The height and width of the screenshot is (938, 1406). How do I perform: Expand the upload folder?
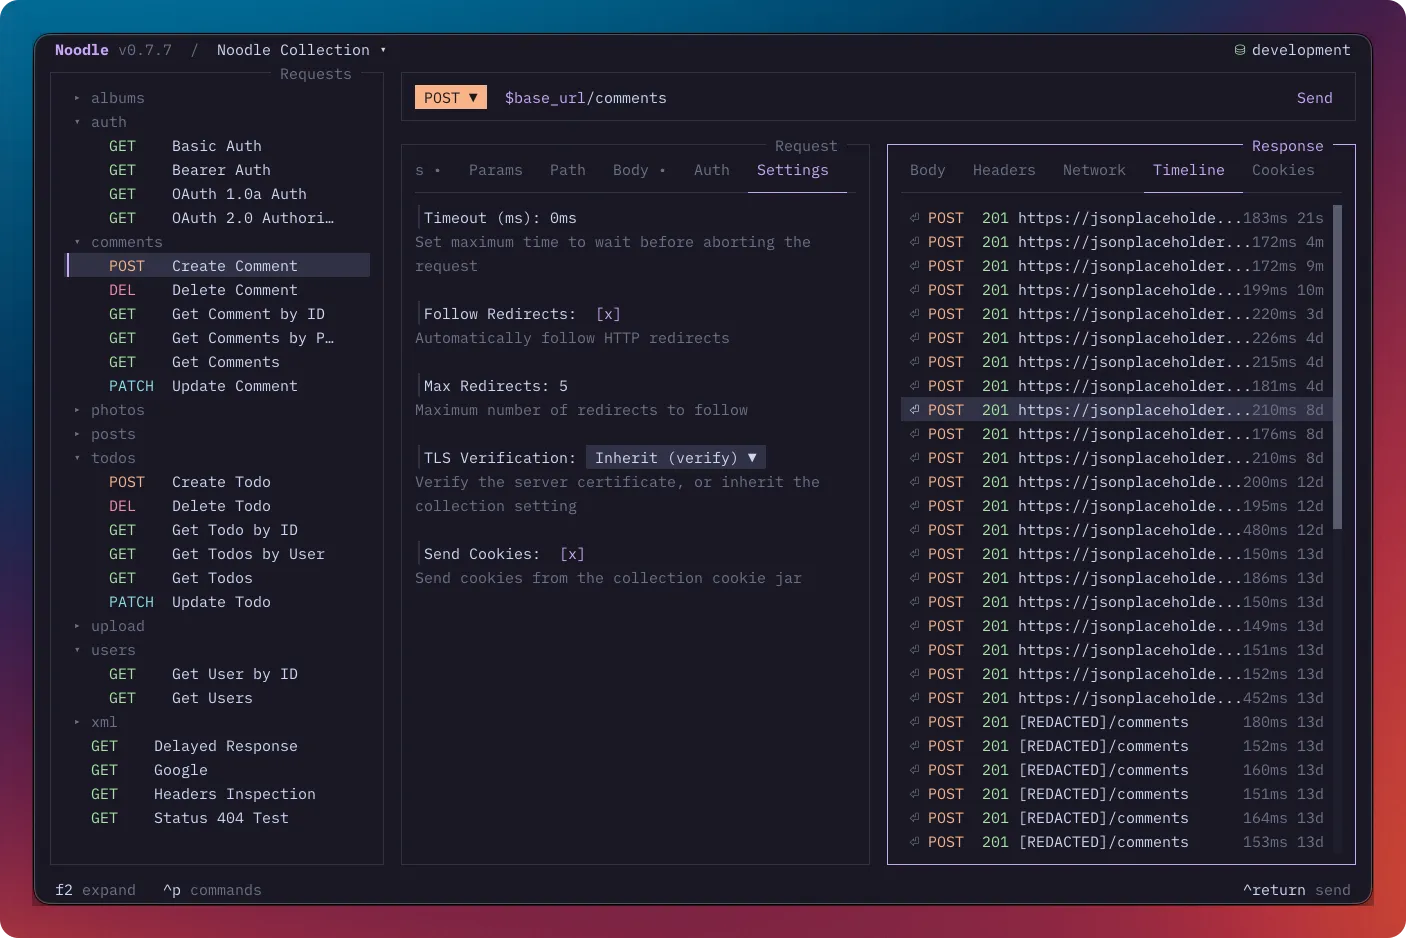77,626
